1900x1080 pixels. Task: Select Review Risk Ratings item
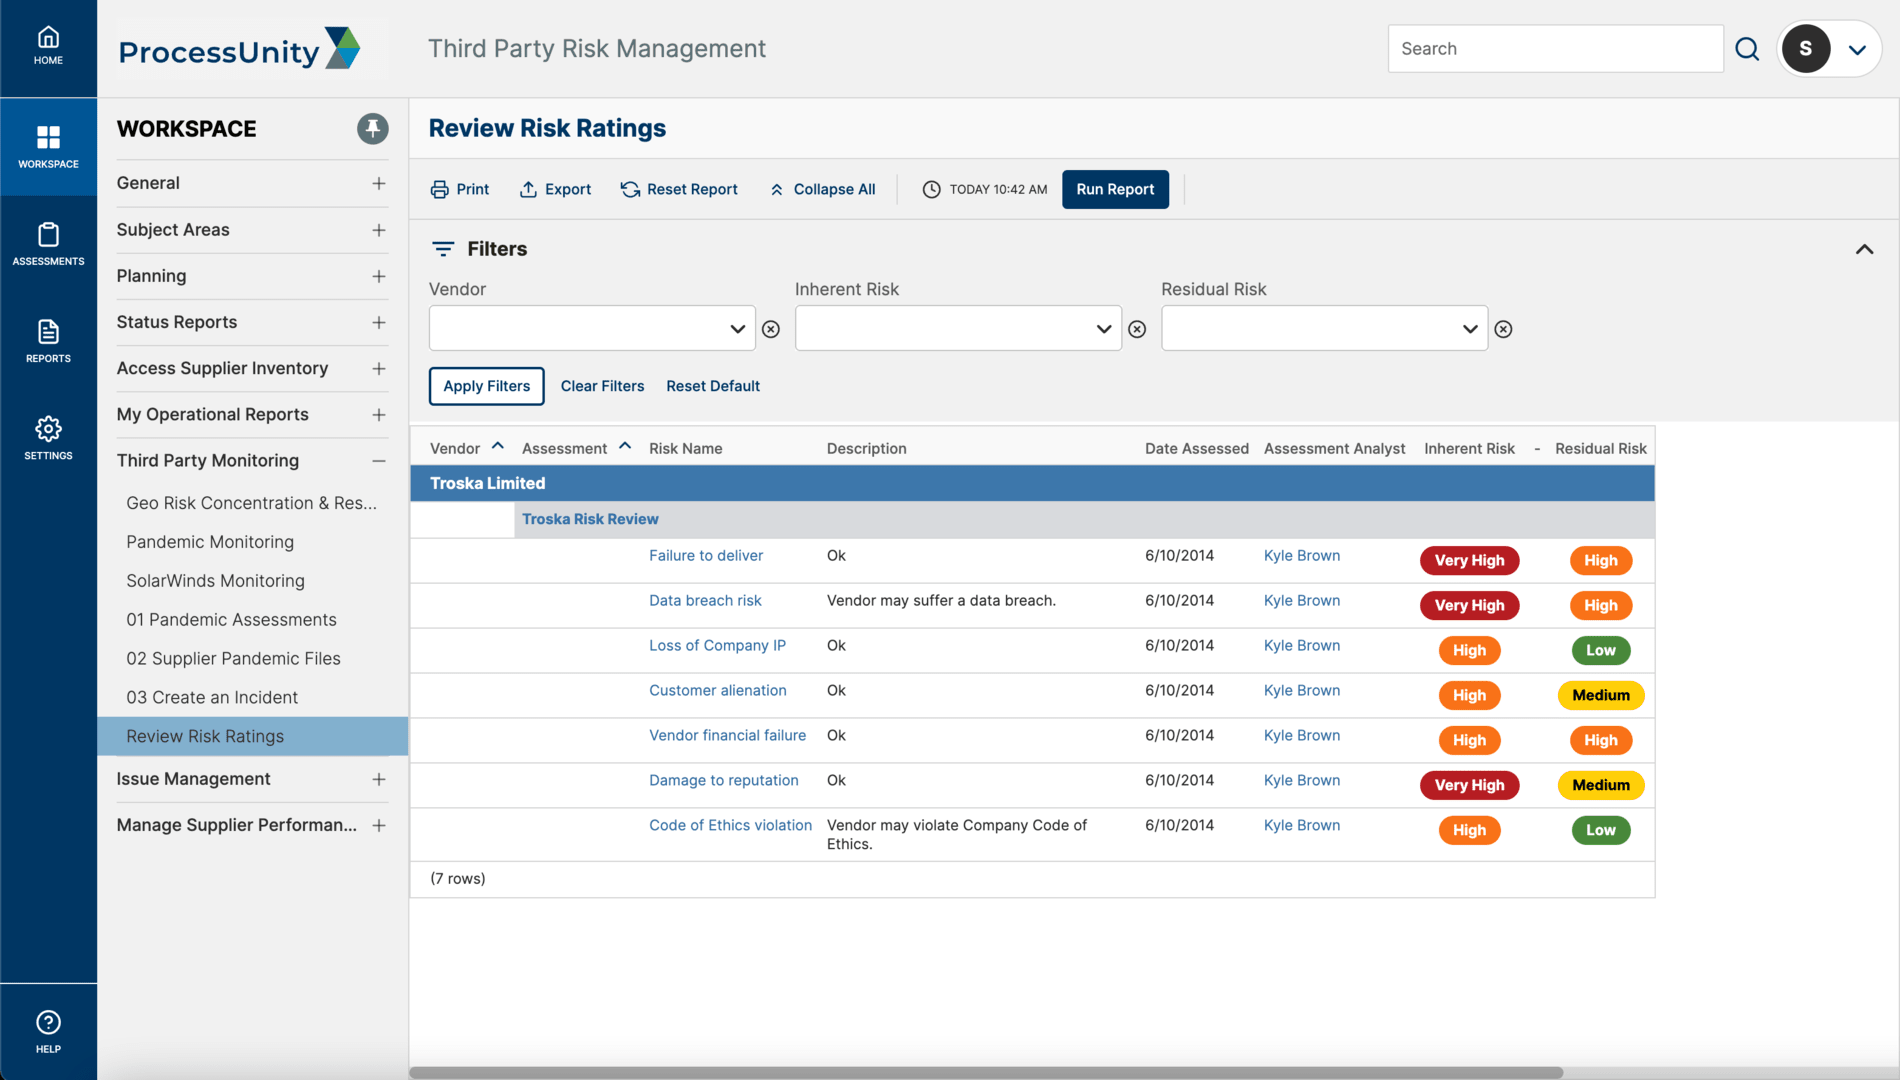[252, 736]
